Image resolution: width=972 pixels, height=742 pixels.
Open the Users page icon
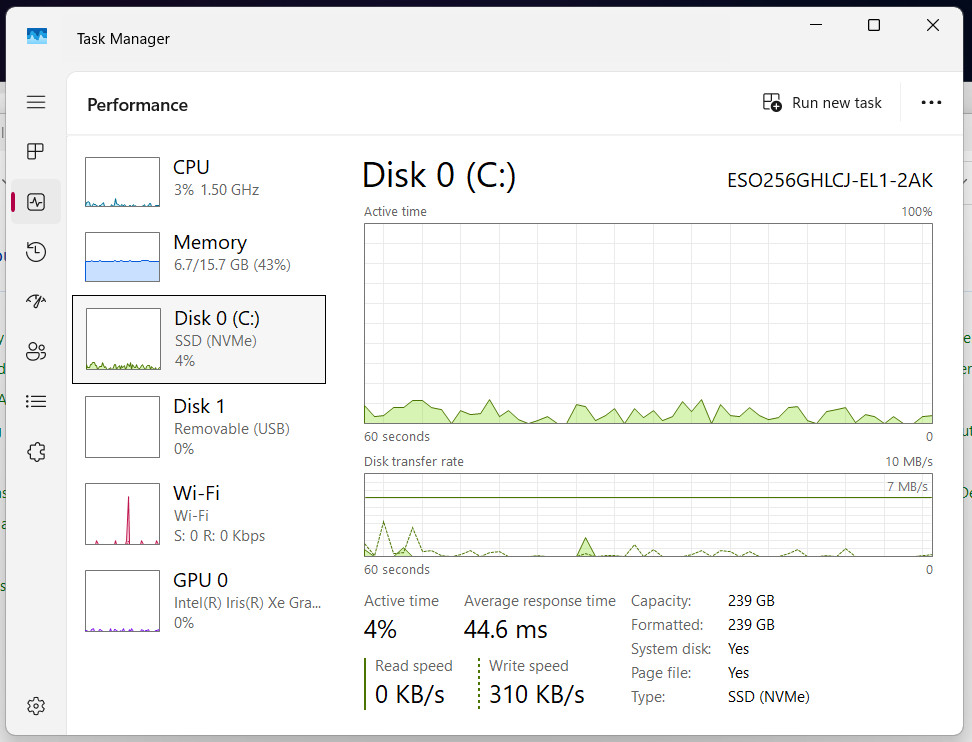pyautogui.click(x=36, y=351)
